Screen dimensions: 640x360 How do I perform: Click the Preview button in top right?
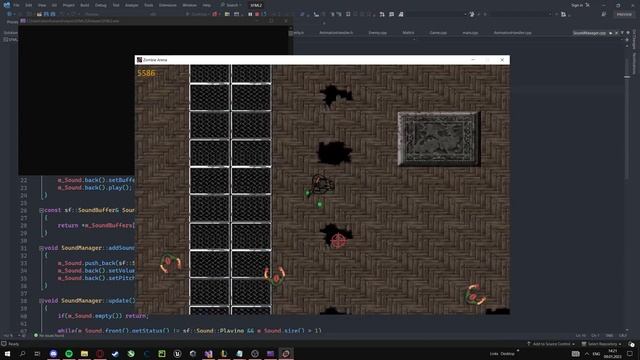coord(624,14)
